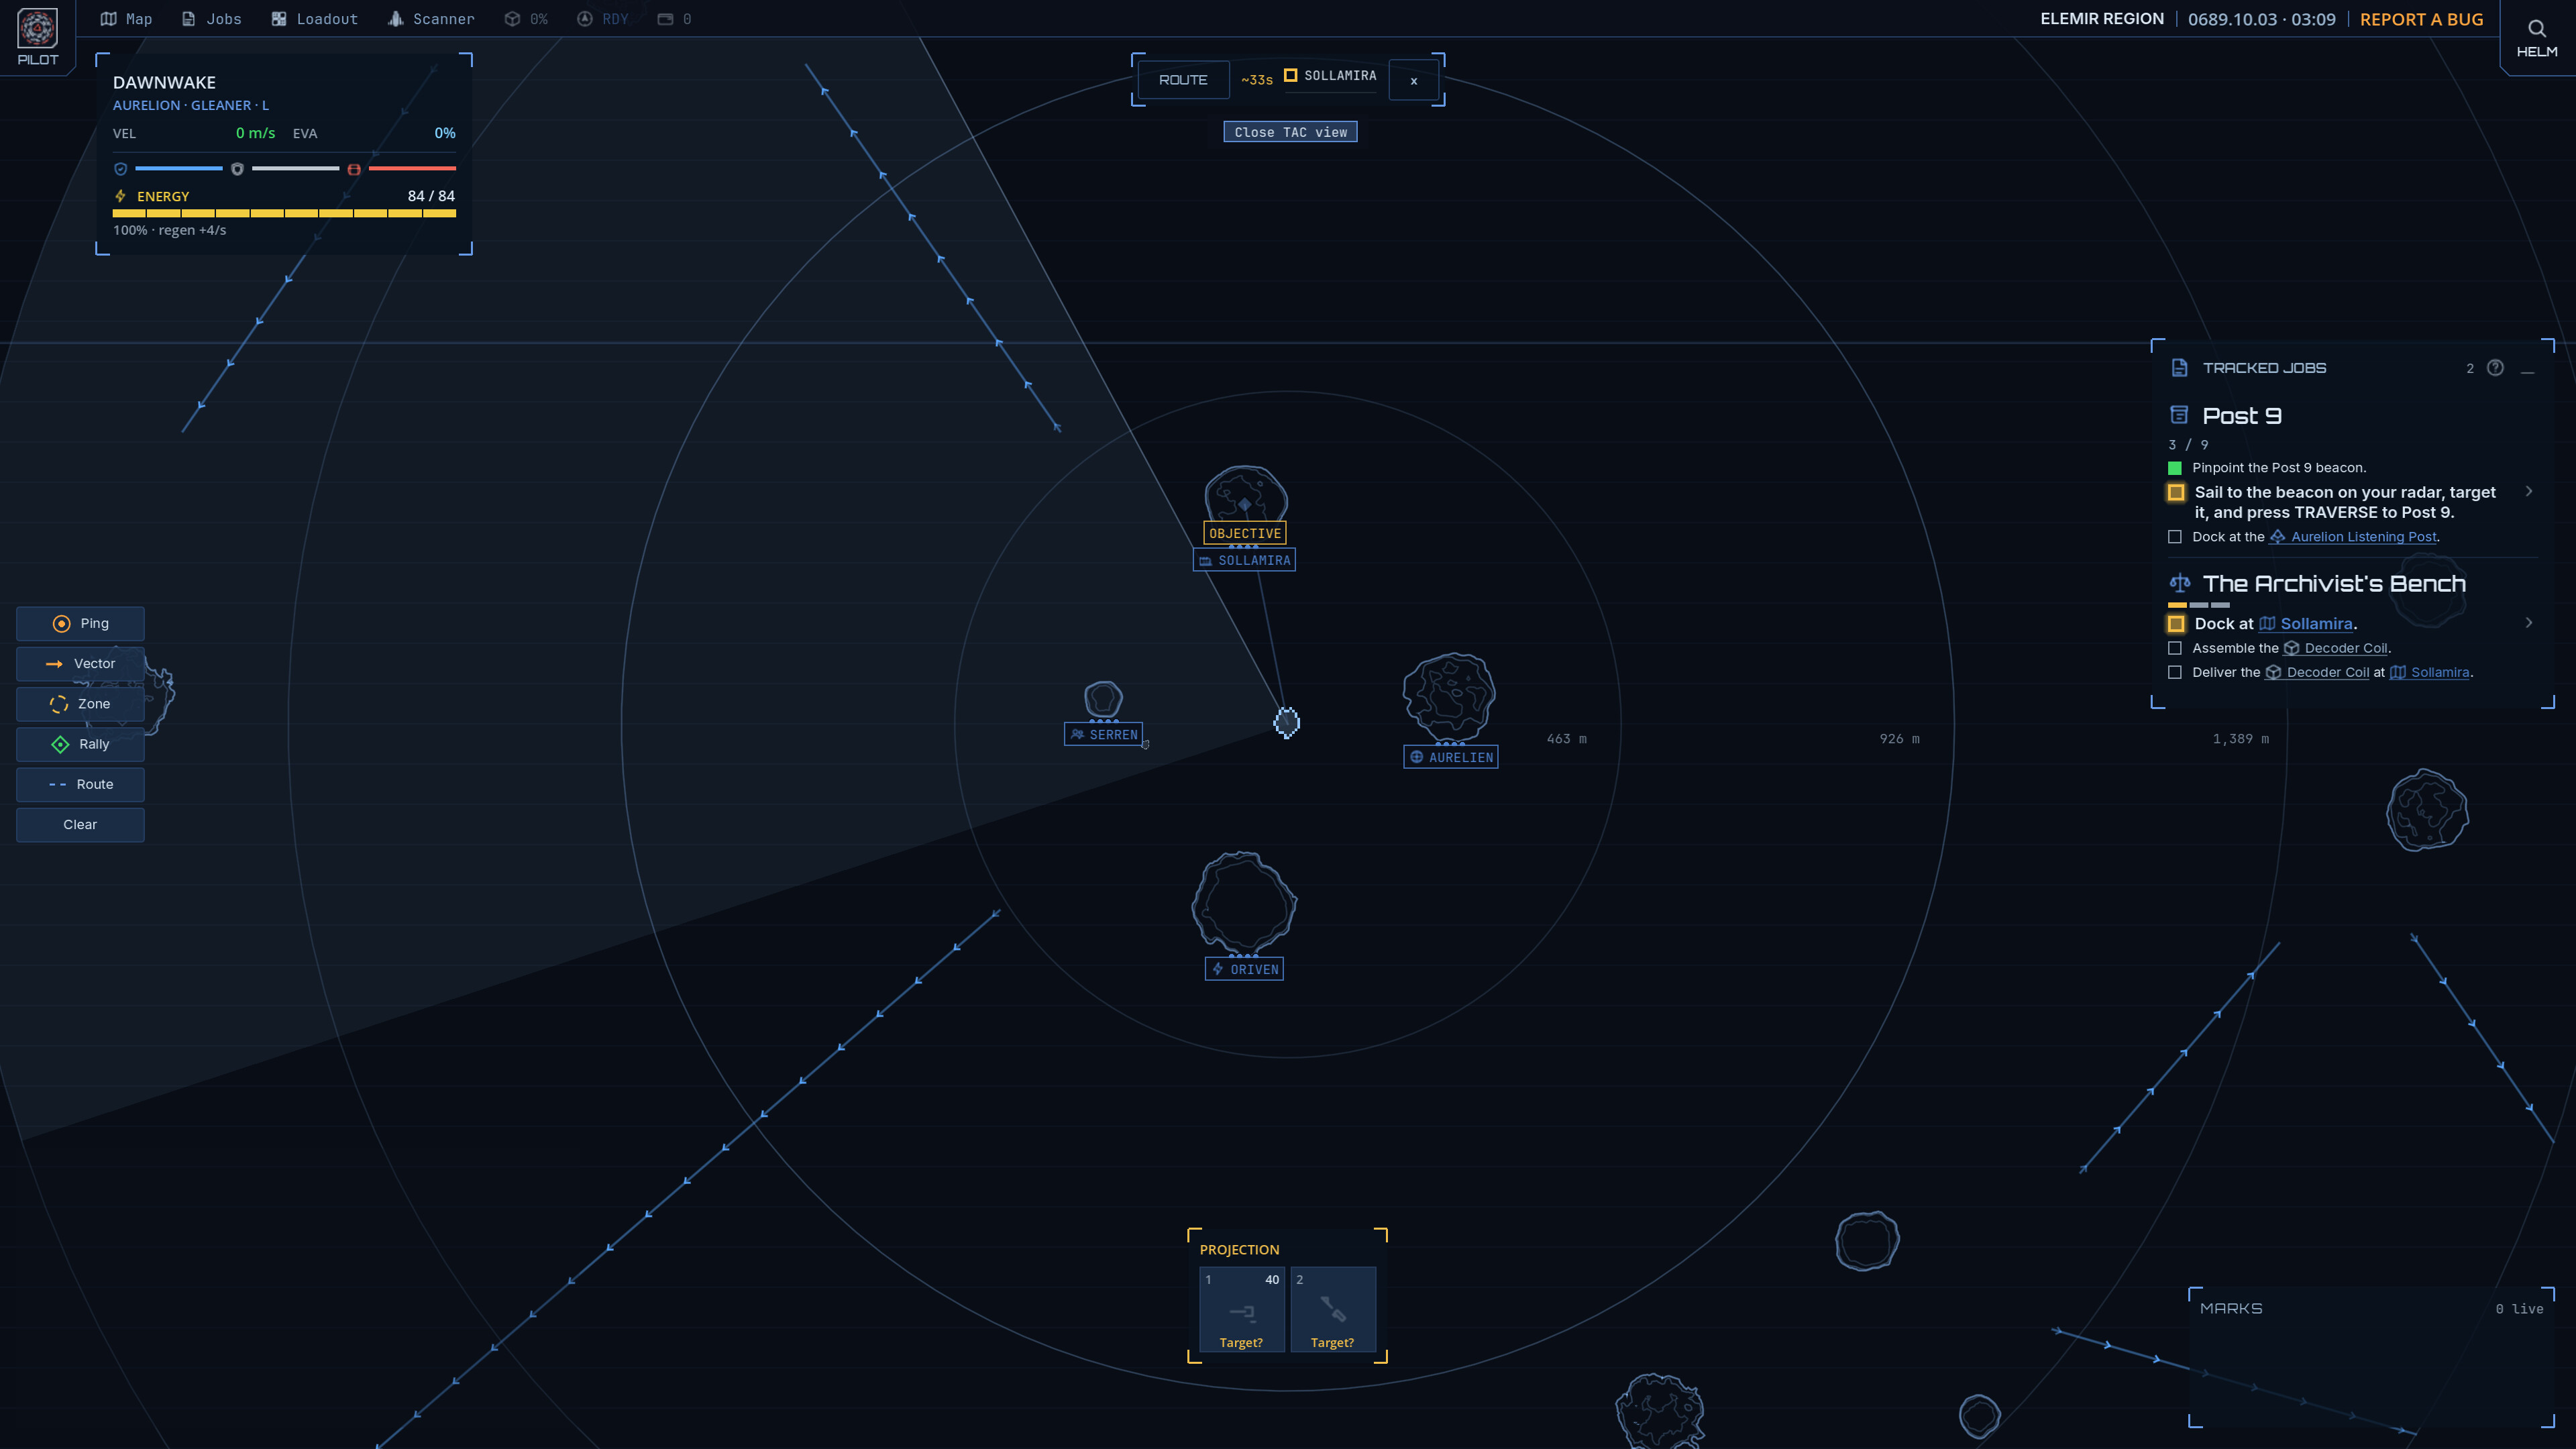This screenshot has width=2576, height=1449.
Task: Toggle Dock at Aurelion Listening Post checkbox
Action: 2175,537
